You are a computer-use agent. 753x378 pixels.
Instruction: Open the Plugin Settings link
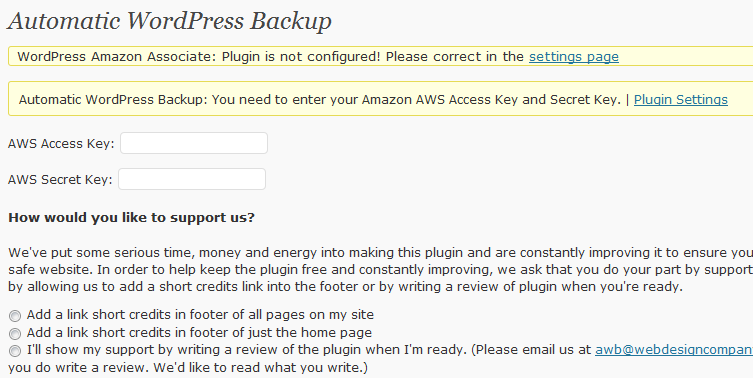tap(680, 99)
